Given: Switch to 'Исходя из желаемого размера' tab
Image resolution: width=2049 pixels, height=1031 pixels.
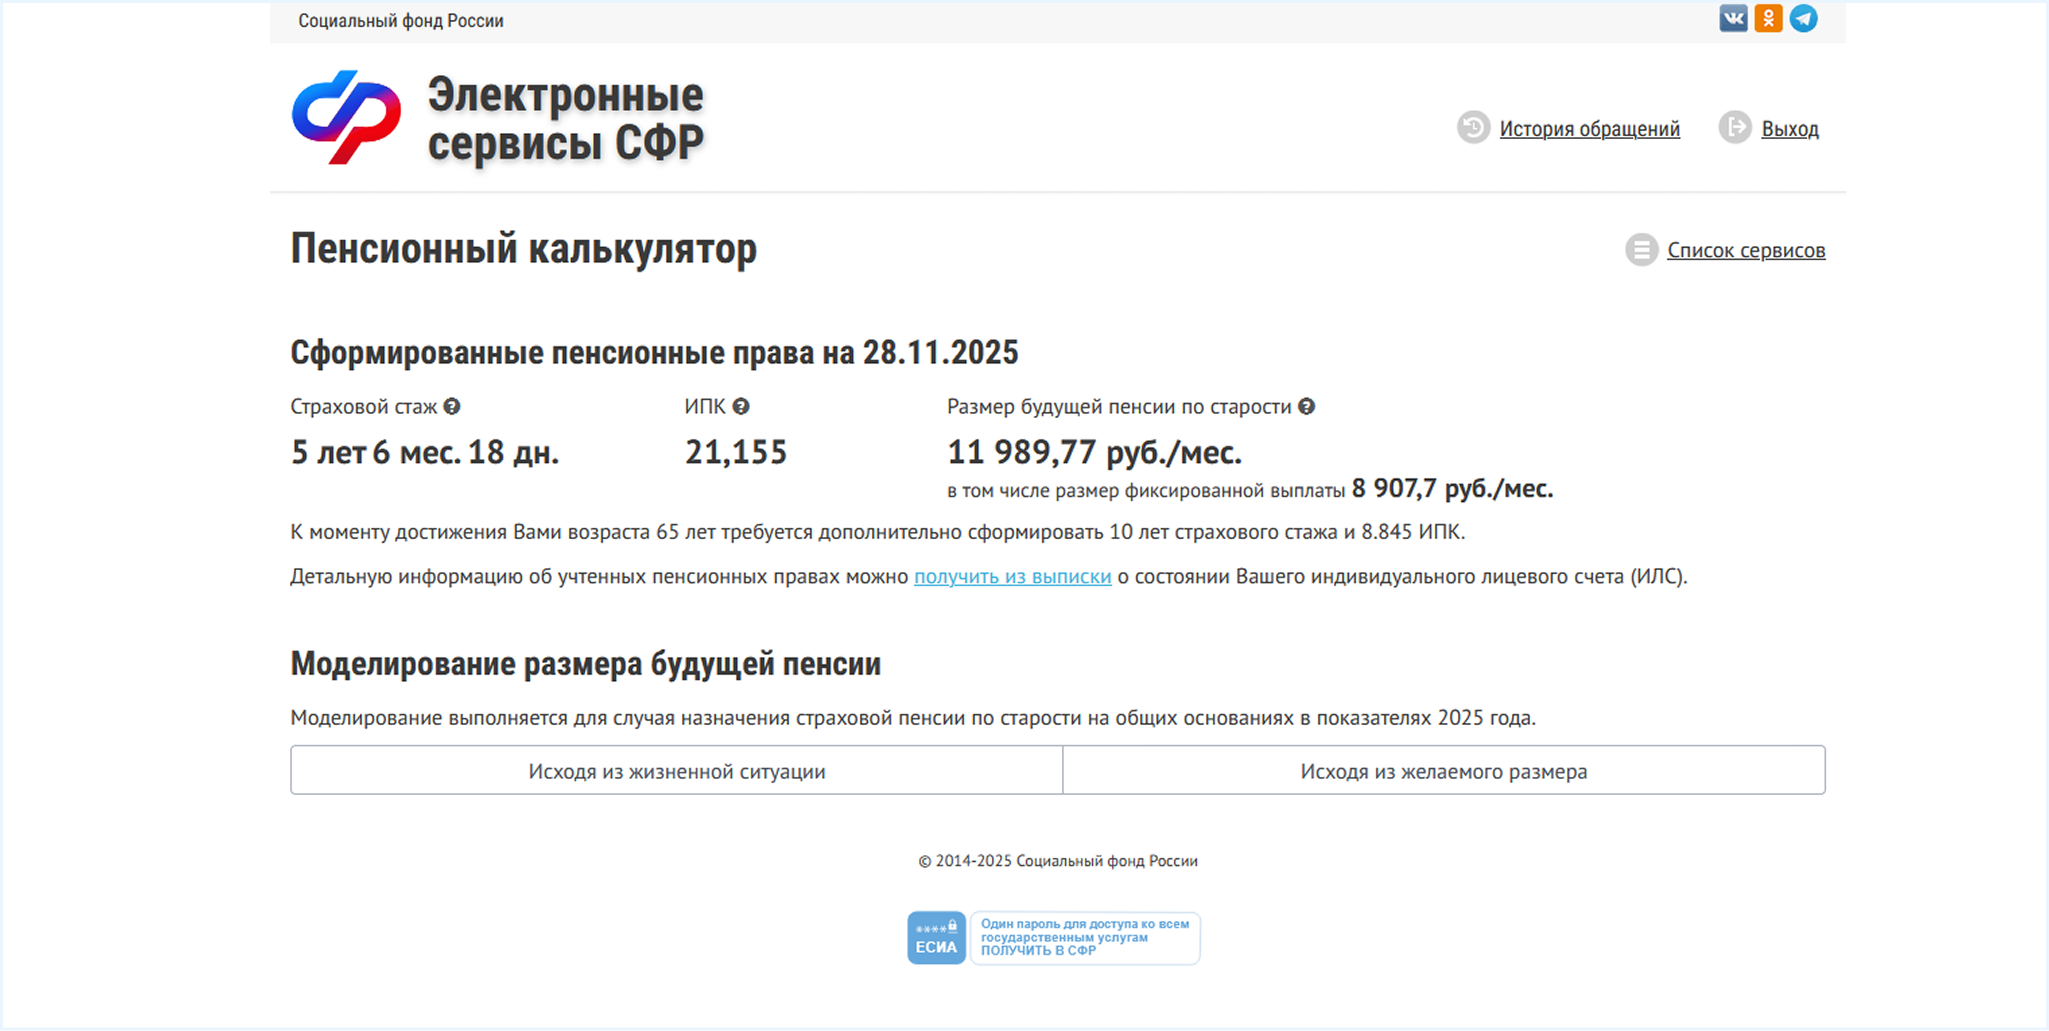Looking at the screenshot, I should (1443, 771).
